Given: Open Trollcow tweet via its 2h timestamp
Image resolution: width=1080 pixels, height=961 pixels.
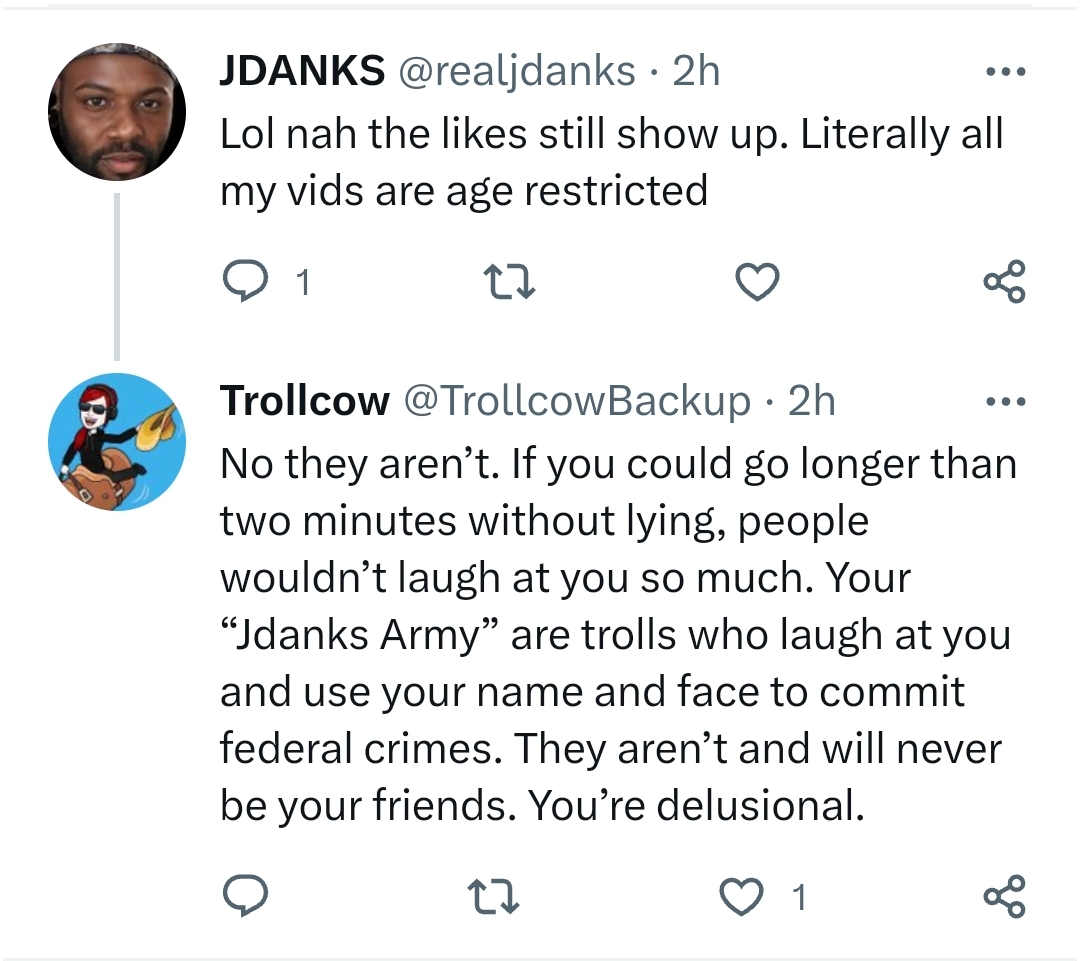Looking at the screenshot, I should 811,402.
